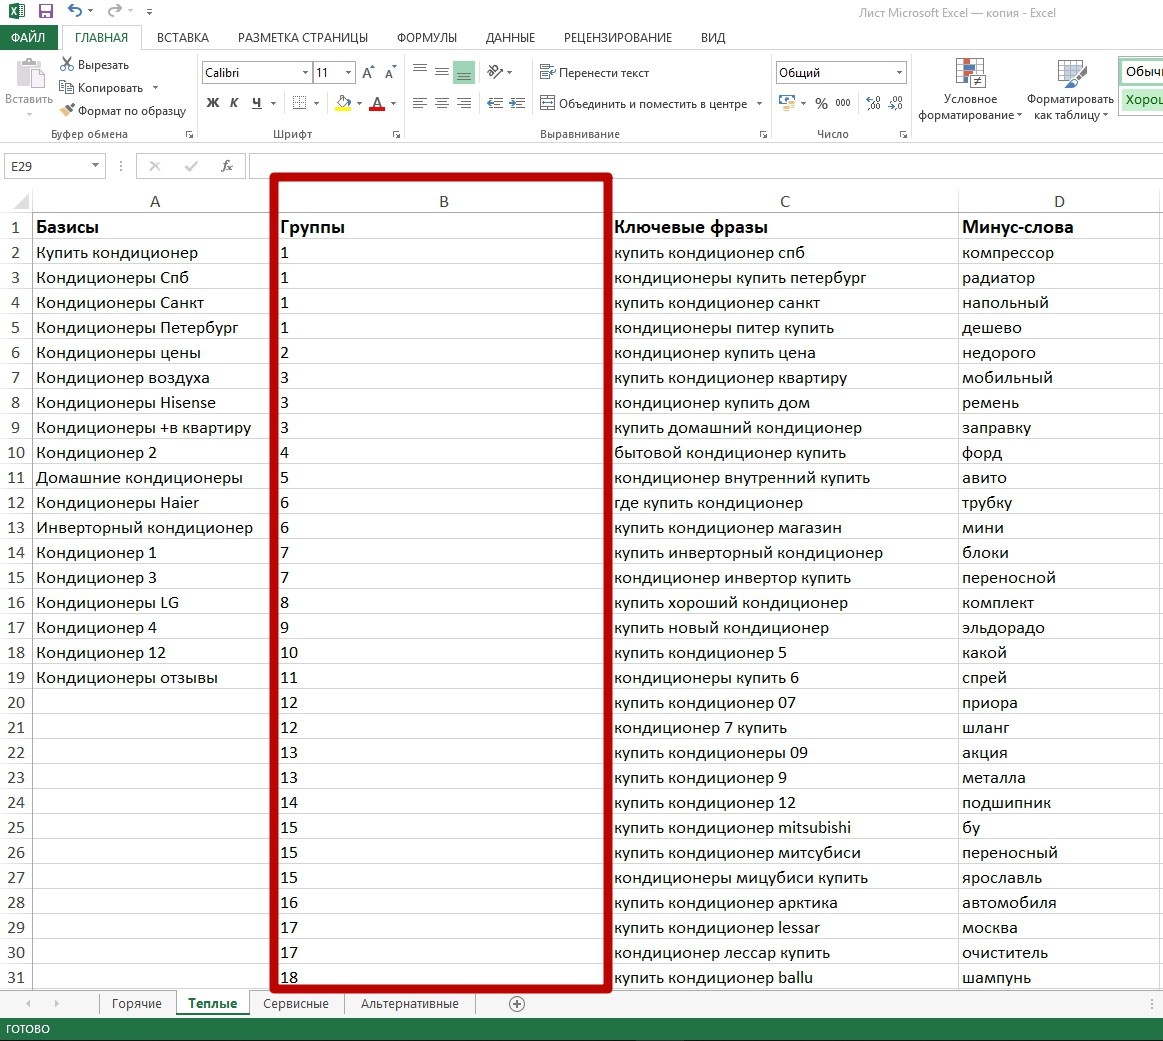Viewport: 1163px width, 1041px height.
Task: Select column C header
Action: tap(785, 201)
